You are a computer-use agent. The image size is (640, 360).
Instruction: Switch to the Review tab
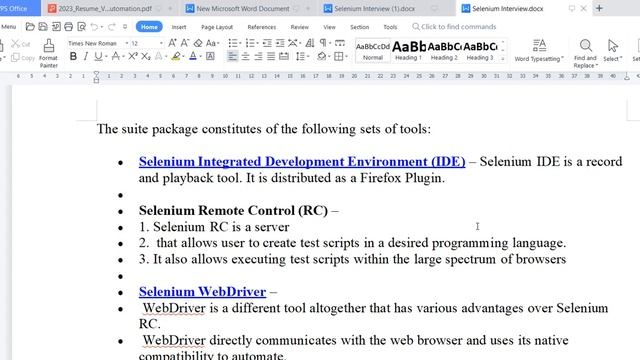(300, 27)
